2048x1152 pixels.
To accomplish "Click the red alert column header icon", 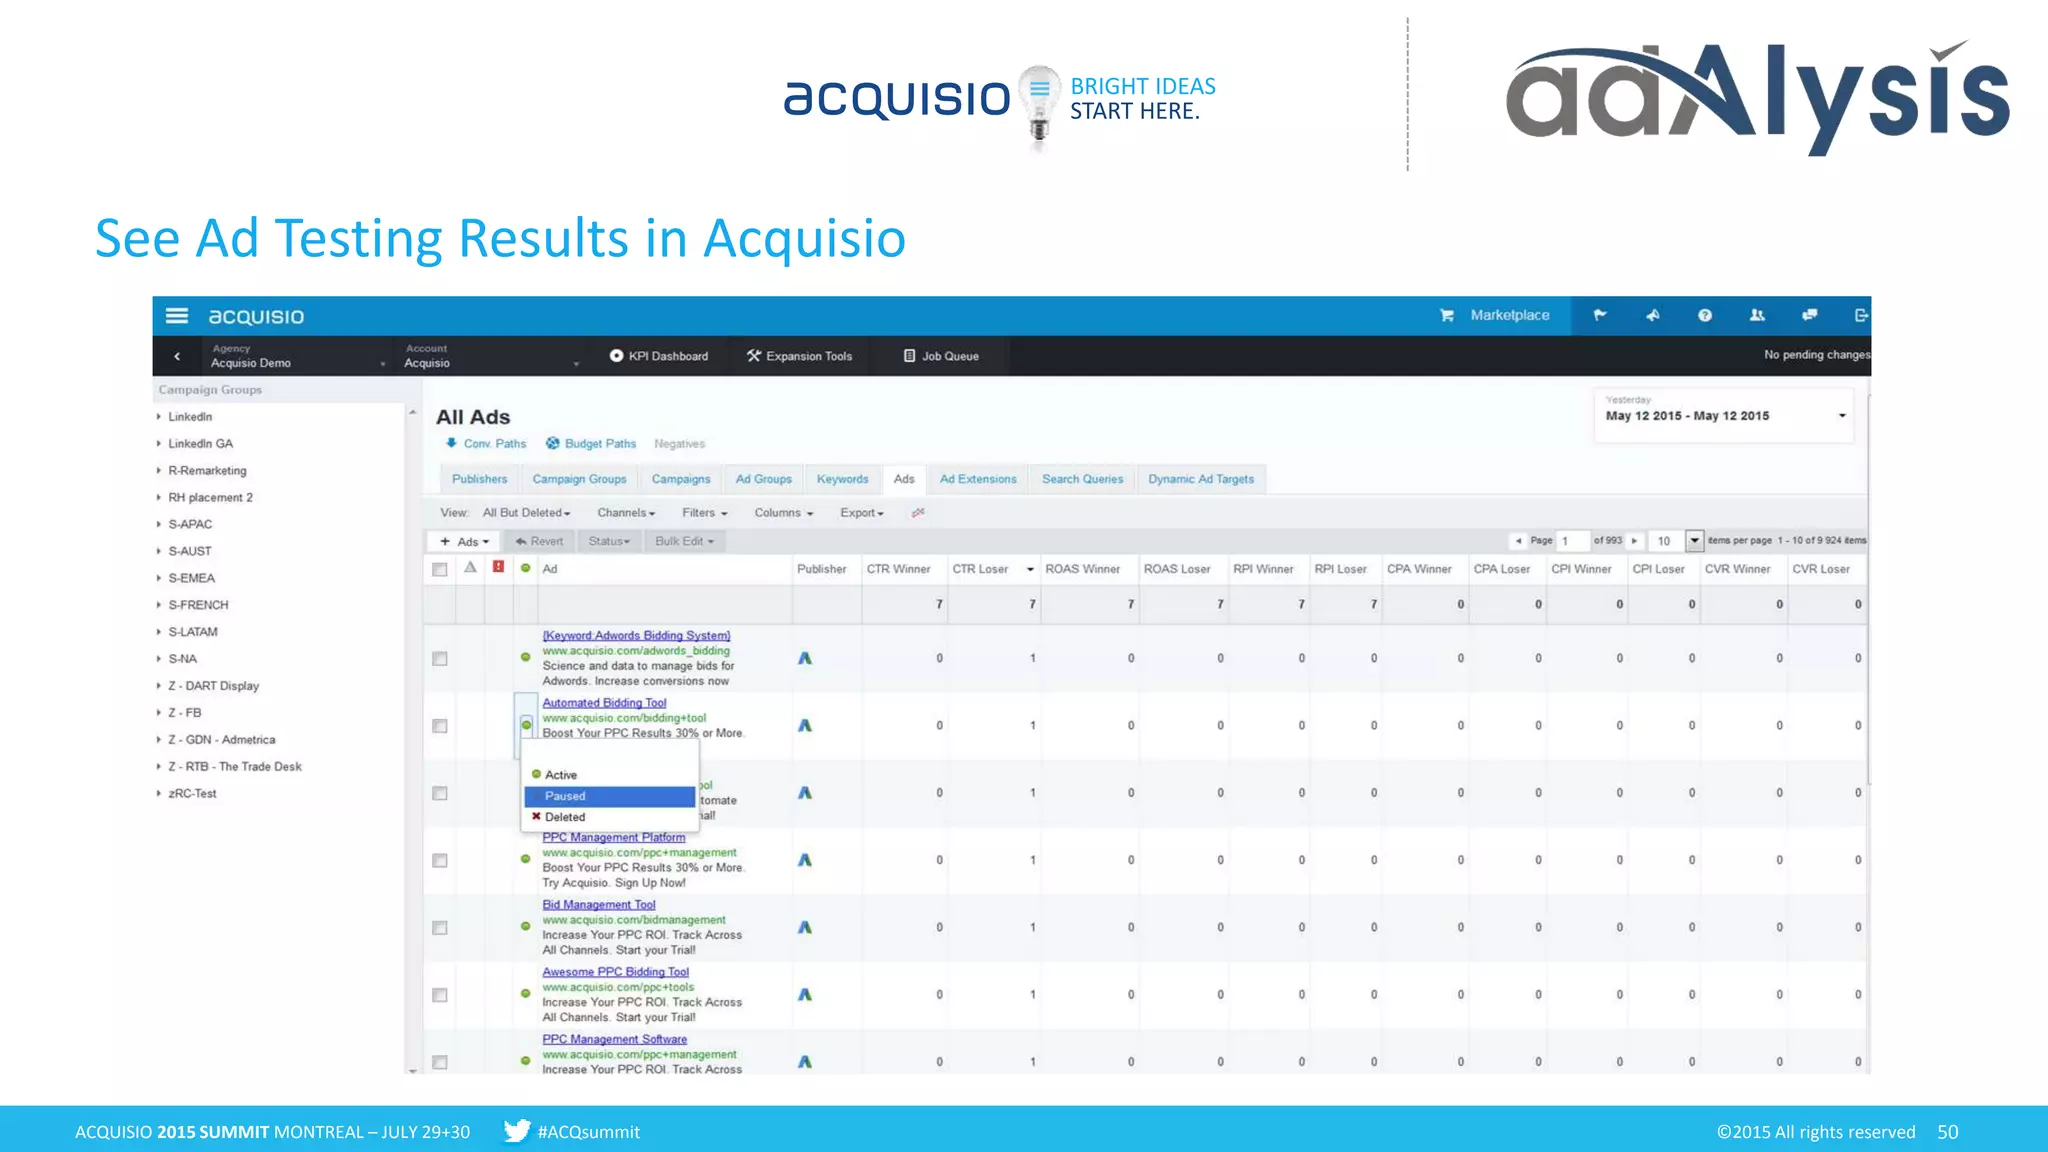I will pyautogui.click(x=498, y=567).
